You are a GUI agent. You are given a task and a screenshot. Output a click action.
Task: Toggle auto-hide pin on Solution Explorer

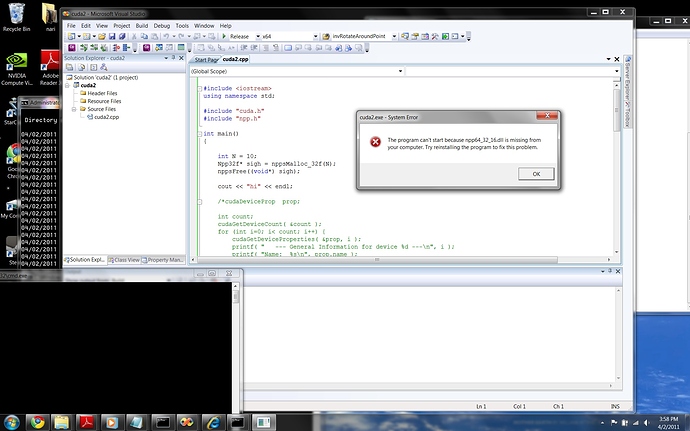click(x=173, y=58)
